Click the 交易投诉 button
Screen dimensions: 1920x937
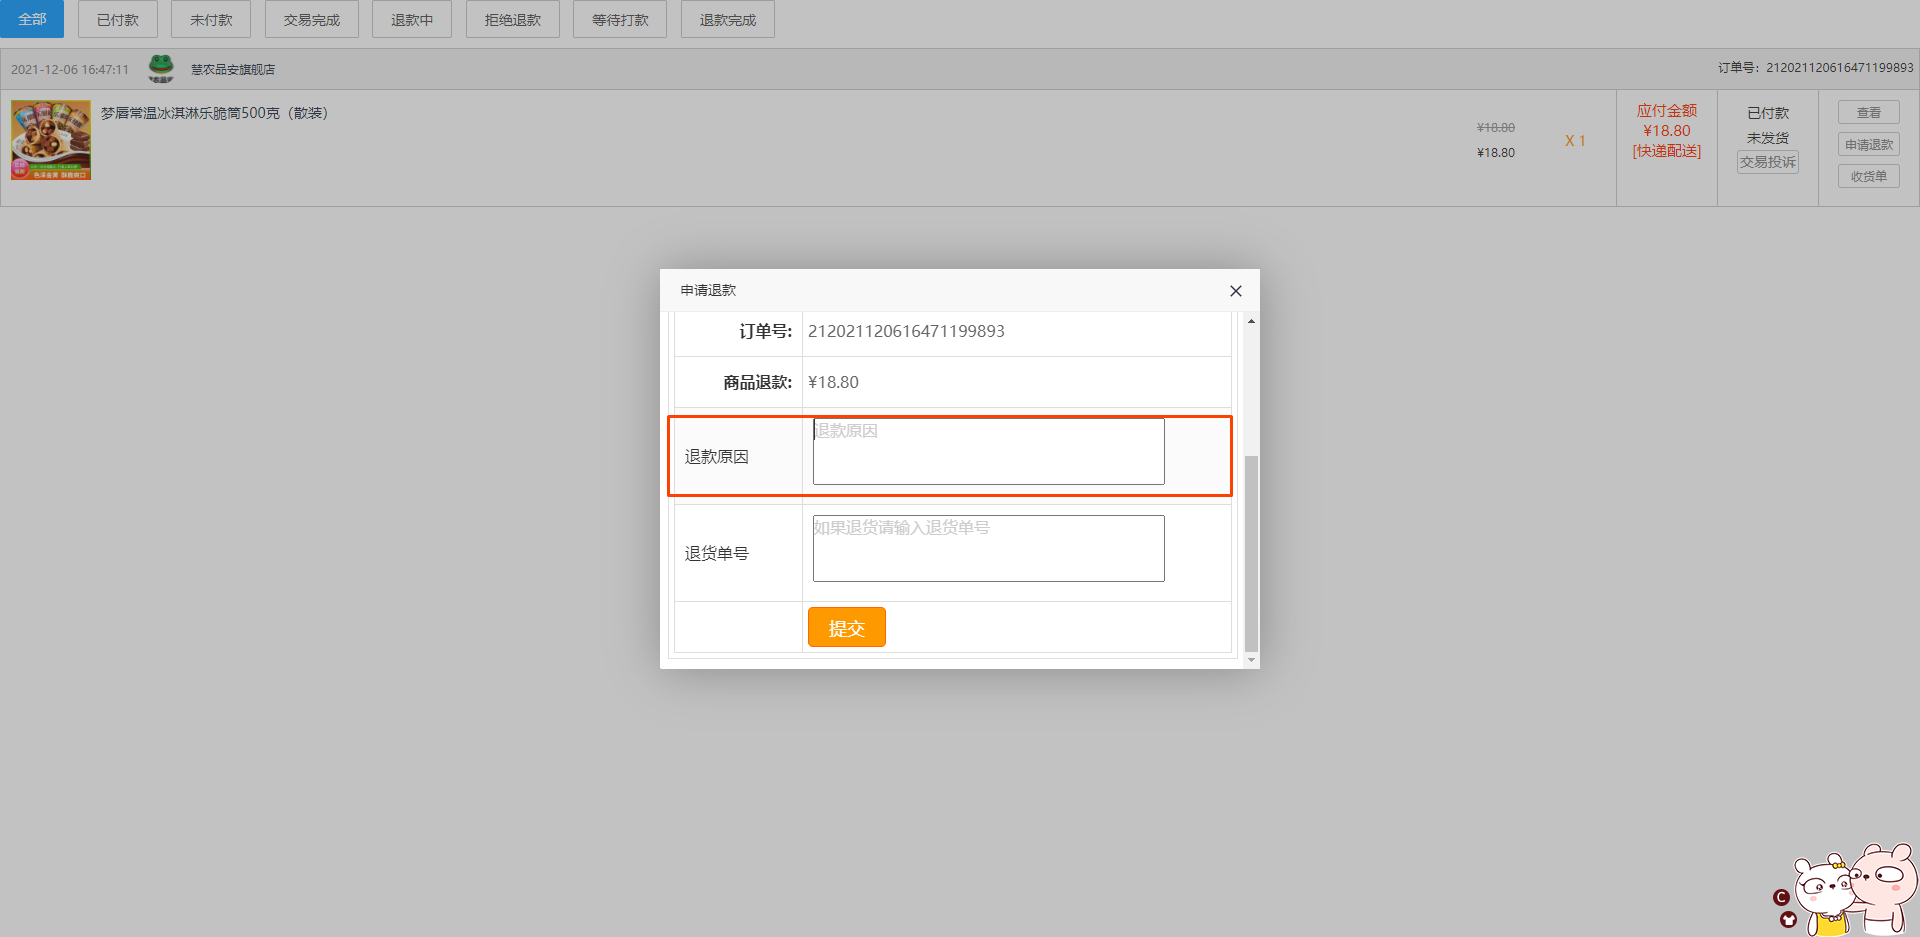coord(1767,162)
